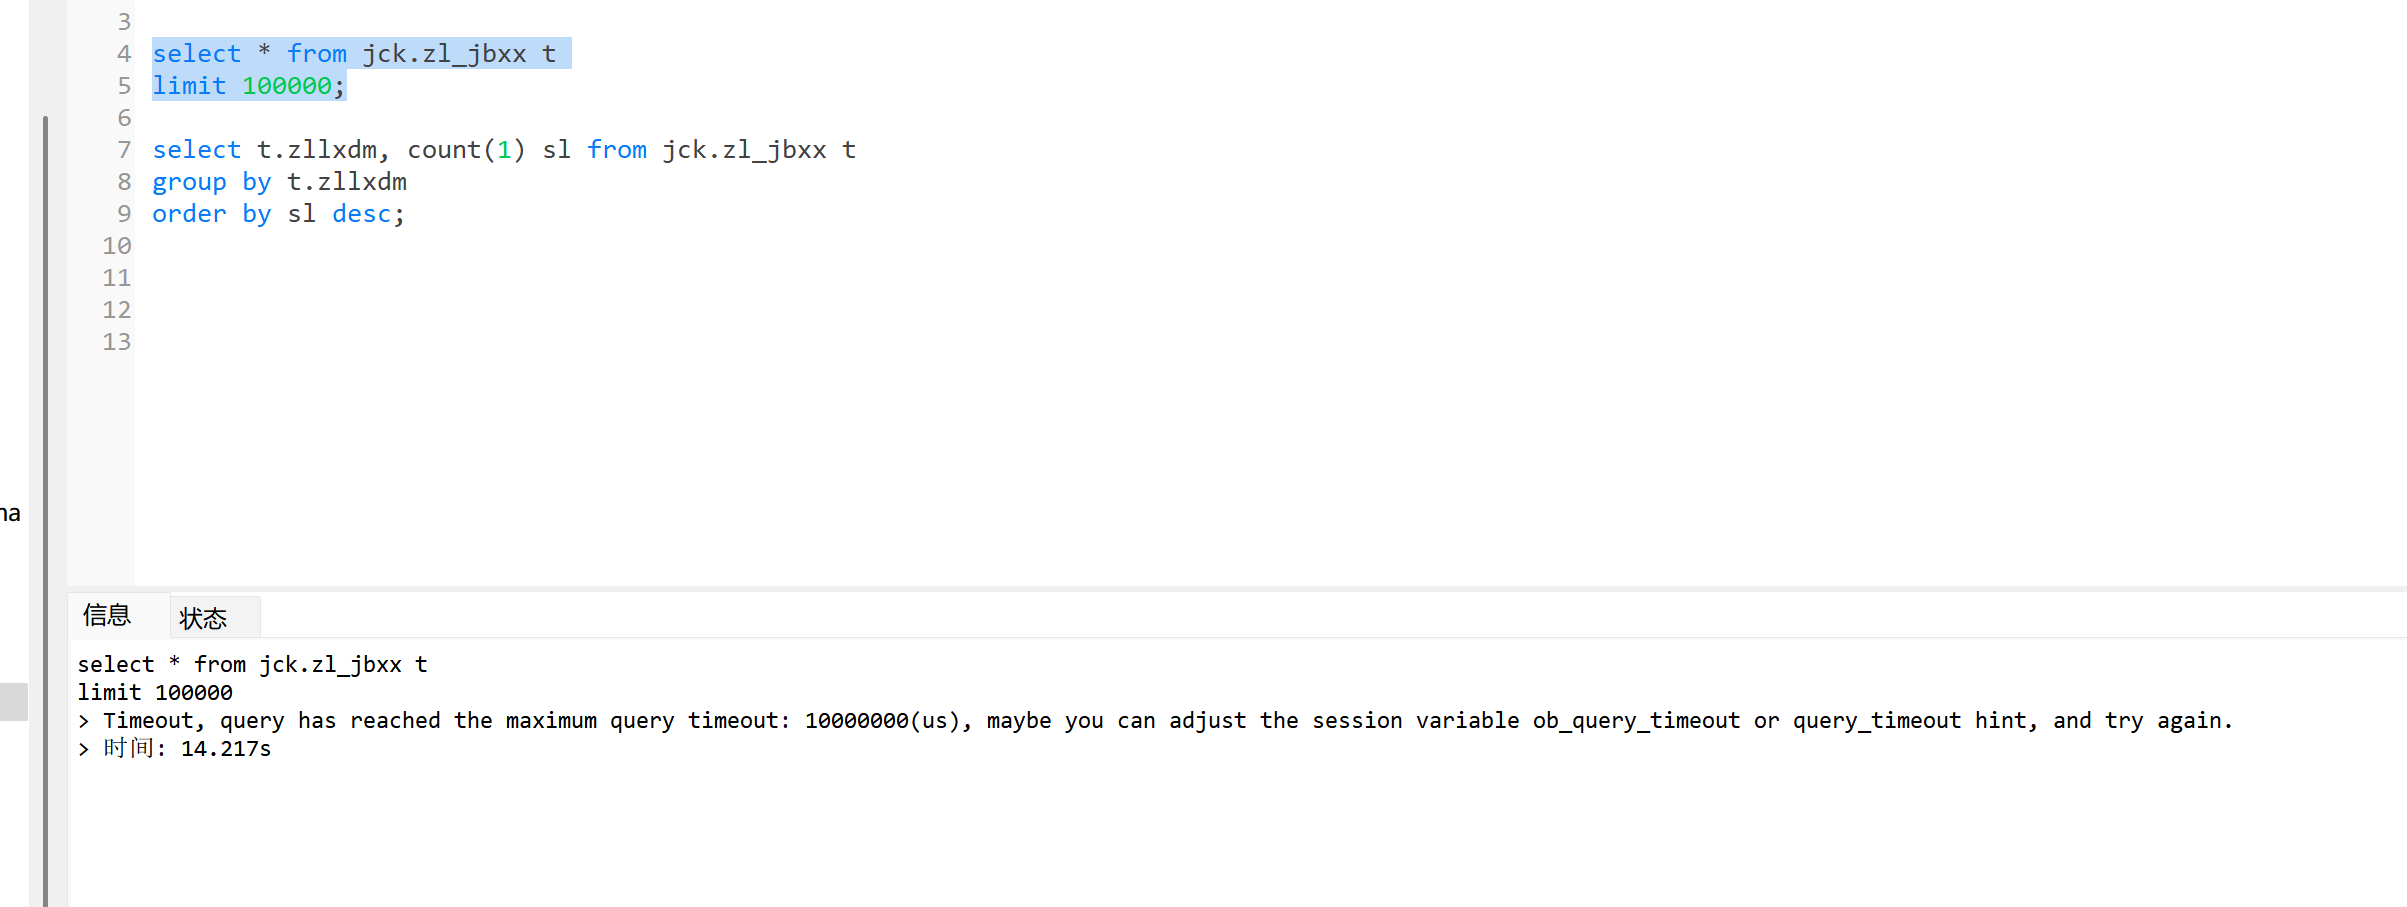Click the green 100000 number in editor
The image size is (2407, 907).
tap(287, 86)
